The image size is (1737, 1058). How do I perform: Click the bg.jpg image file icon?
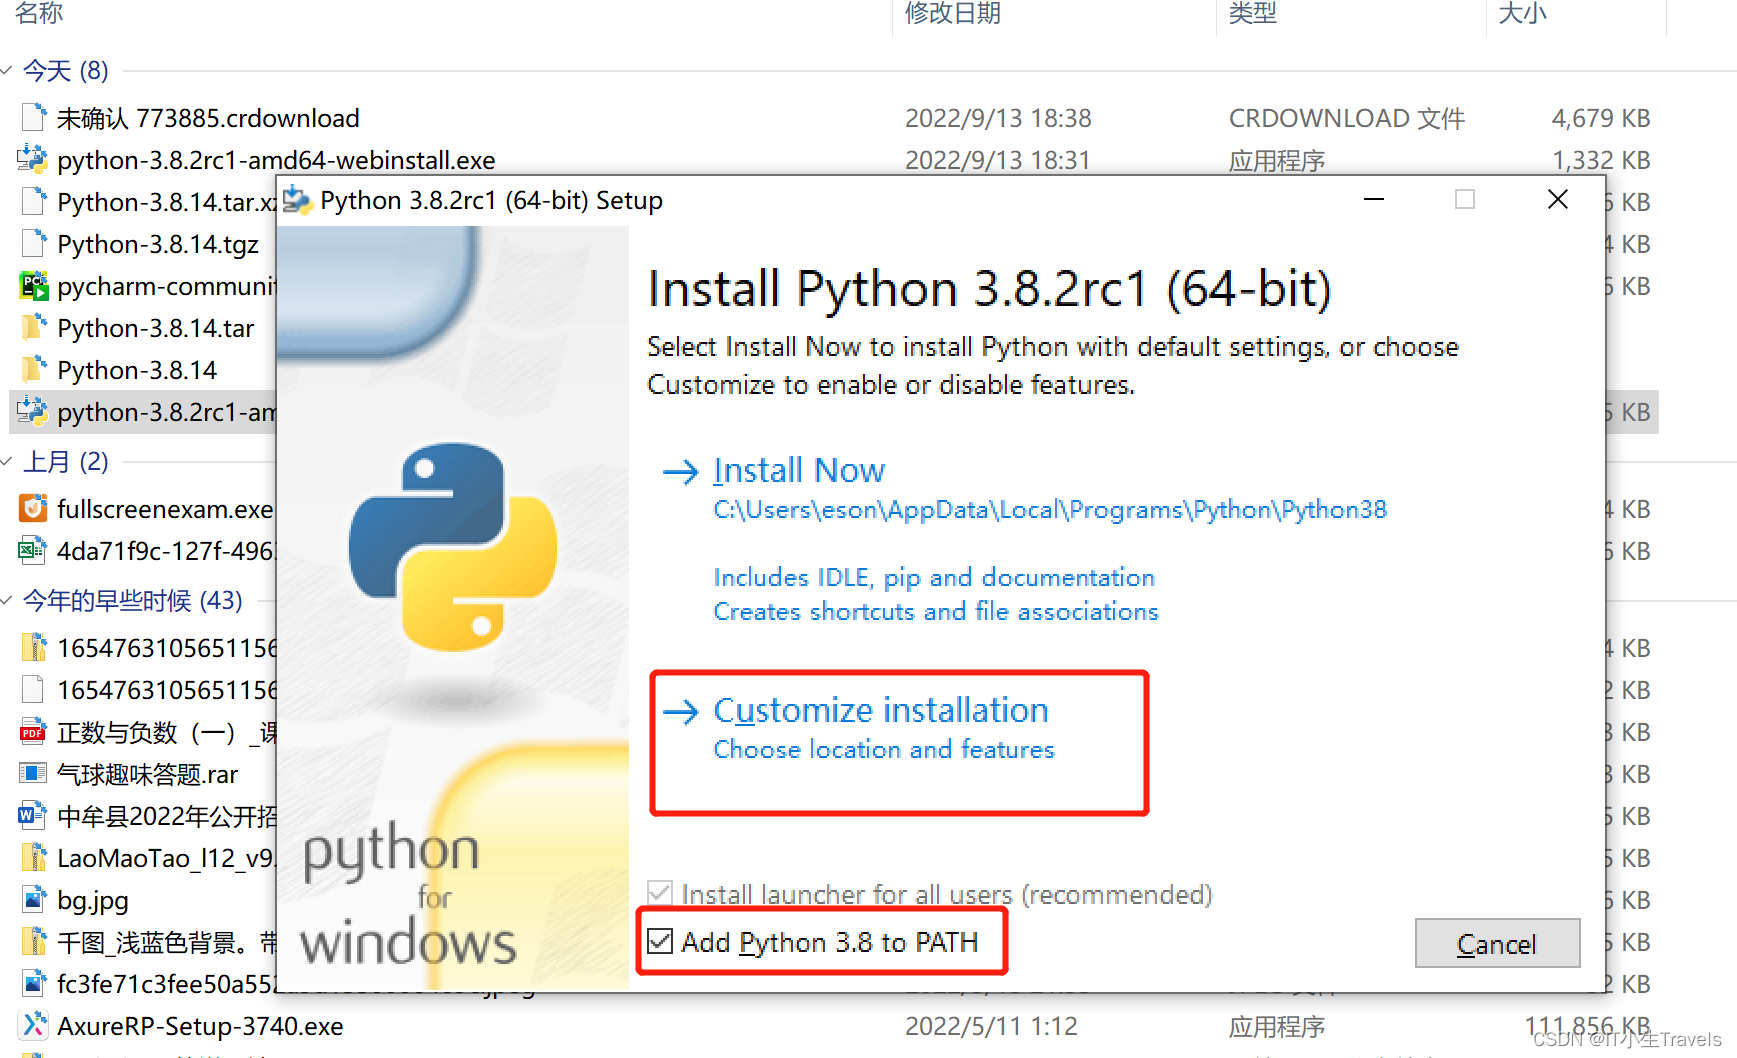(x=31, y=899)
